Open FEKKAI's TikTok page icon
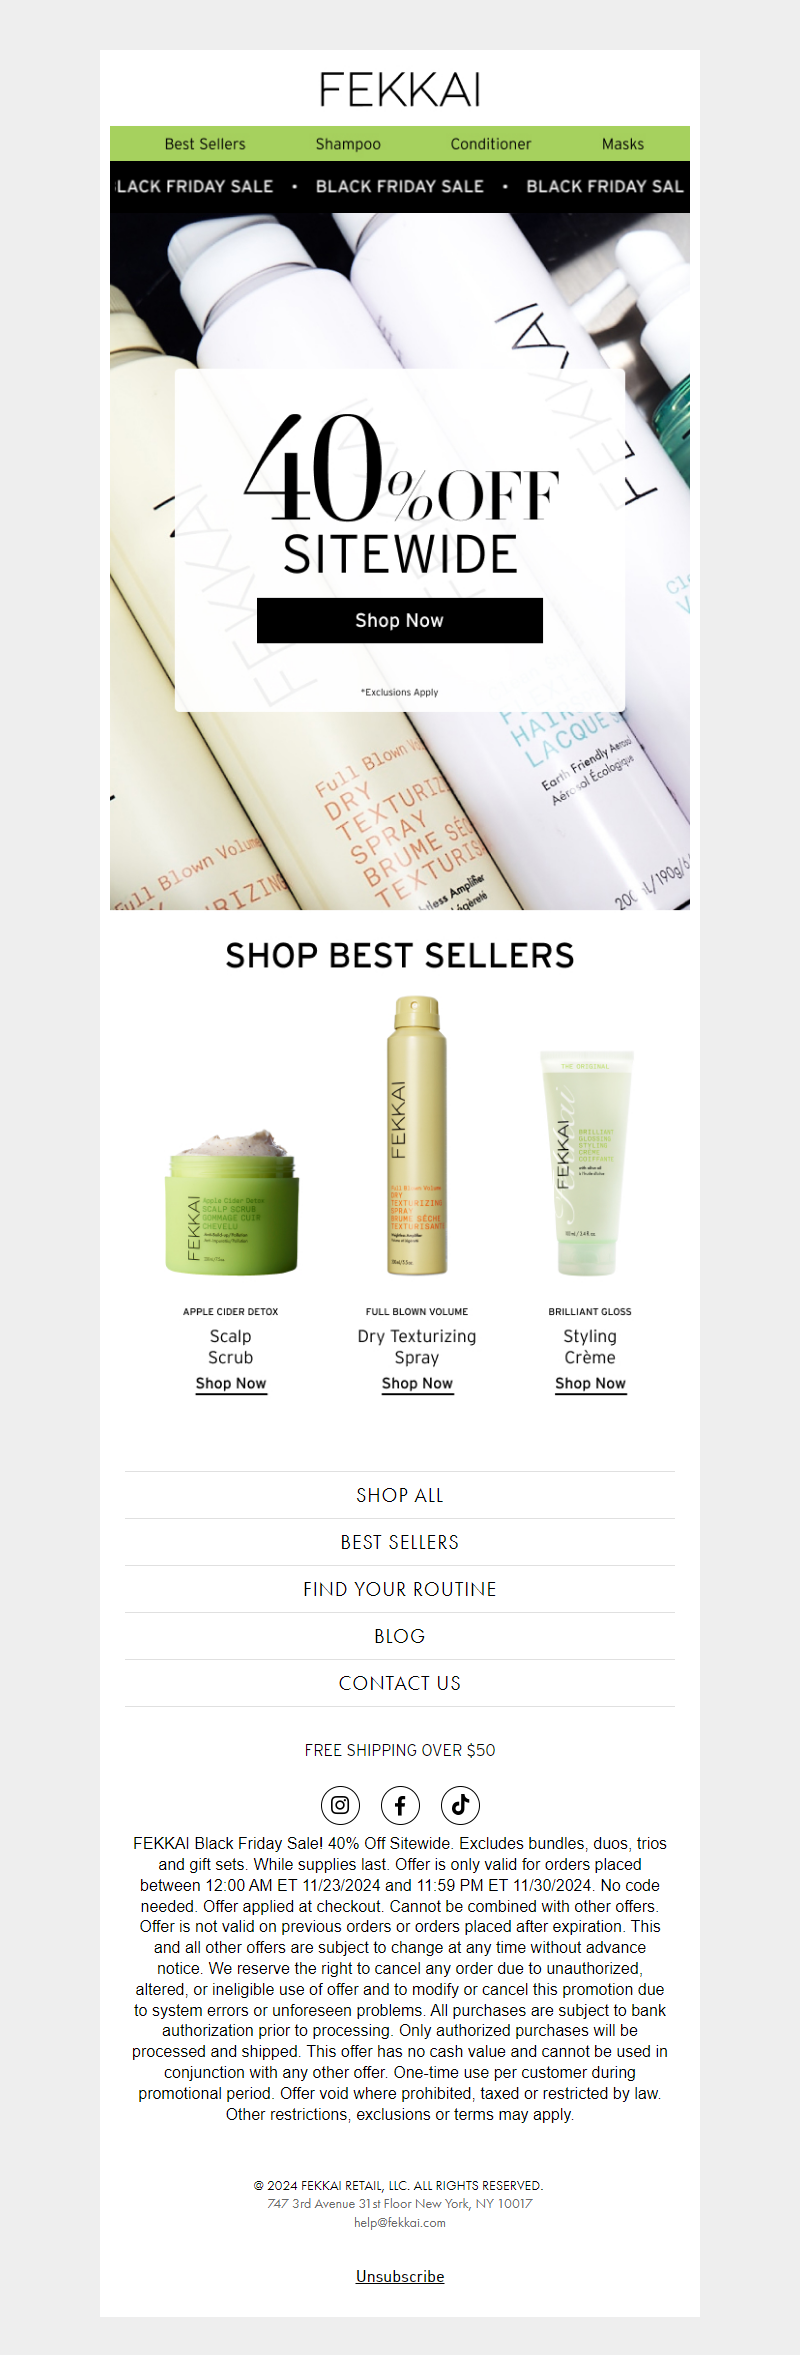This screenshot has width=800, height=2355. coord(460,1805)
